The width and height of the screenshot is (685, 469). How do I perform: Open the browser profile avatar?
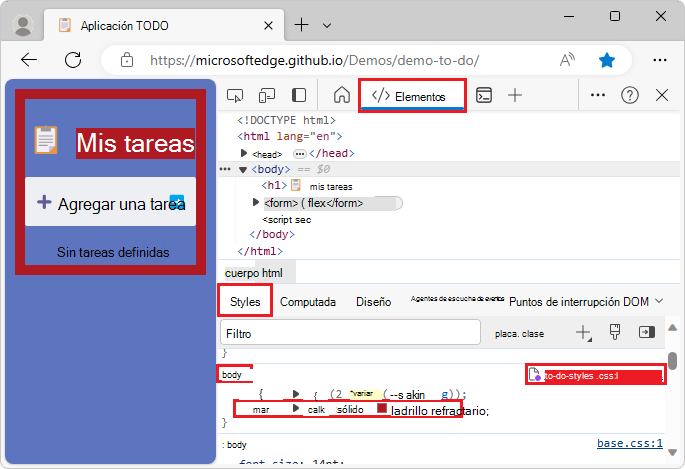coord(23,25)
